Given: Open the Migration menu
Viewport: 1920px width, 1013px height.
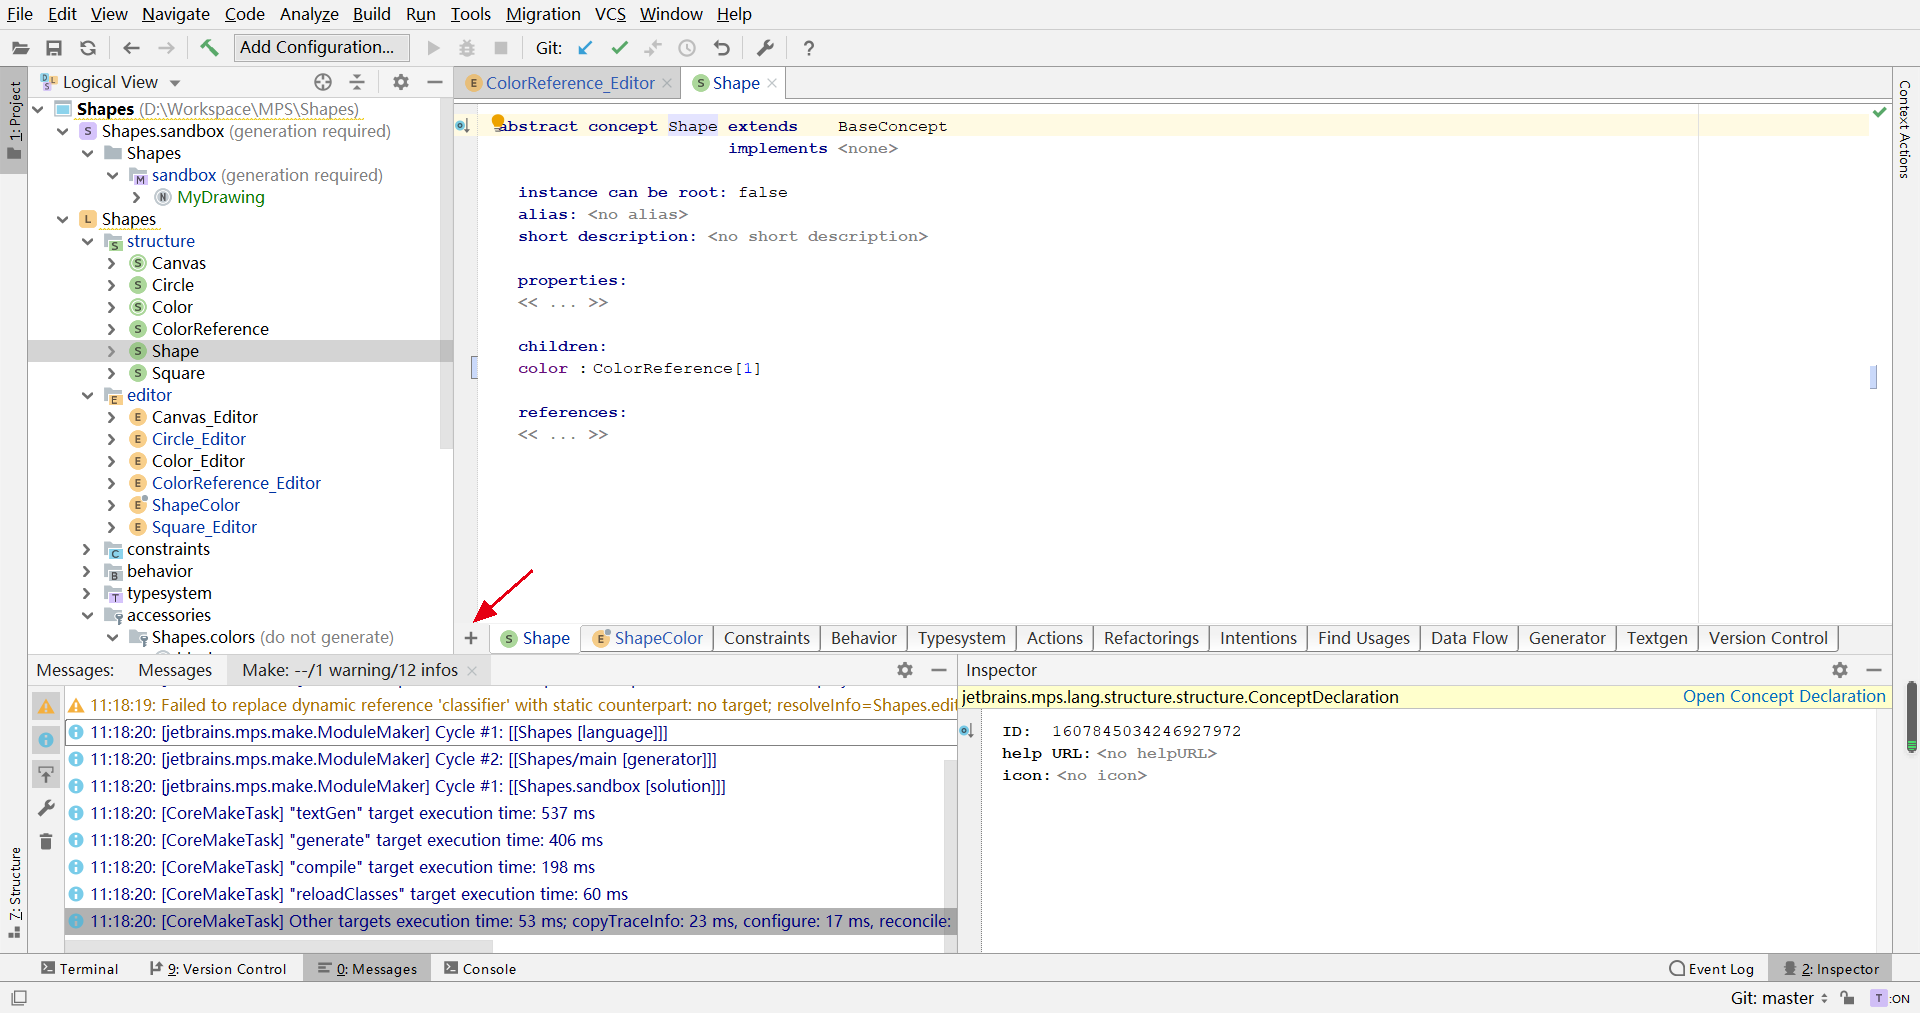Looking at the screenshot, I should tap(542, 14).
